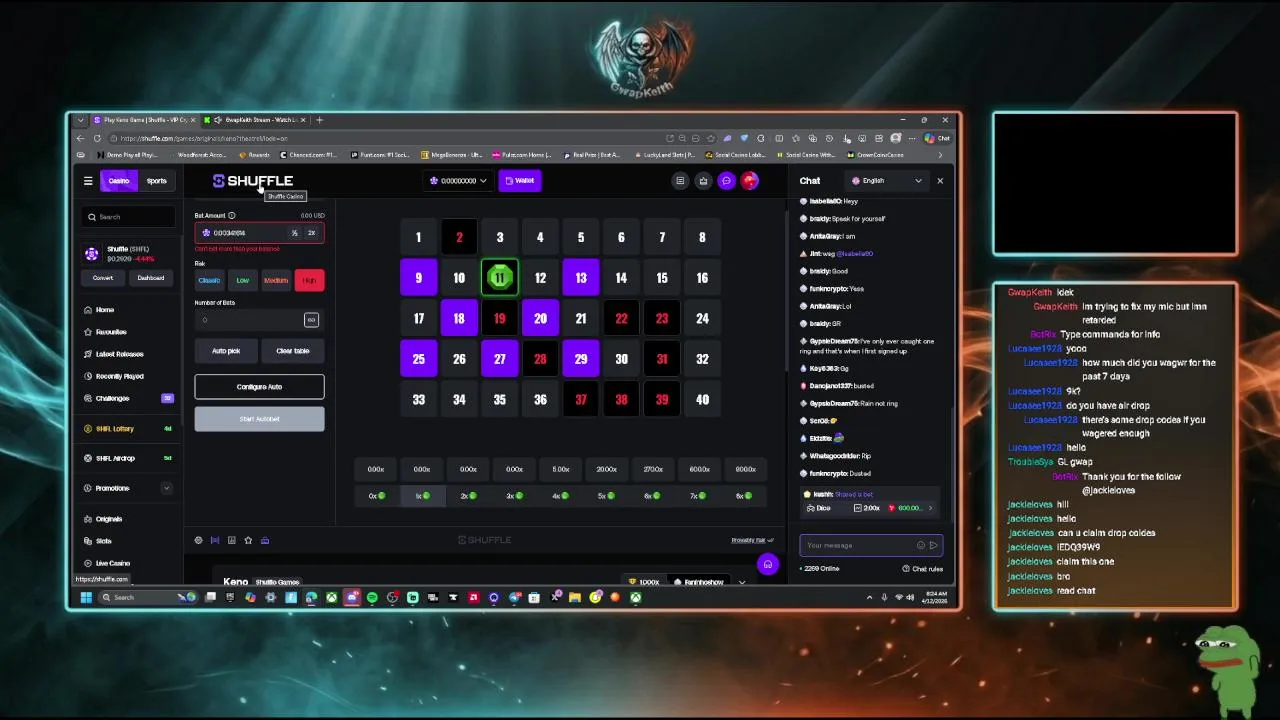Image resolution: width=1280 pixels, height=720 pixels.
Task: Deselect Keno number 18
Action: point(459,319)
